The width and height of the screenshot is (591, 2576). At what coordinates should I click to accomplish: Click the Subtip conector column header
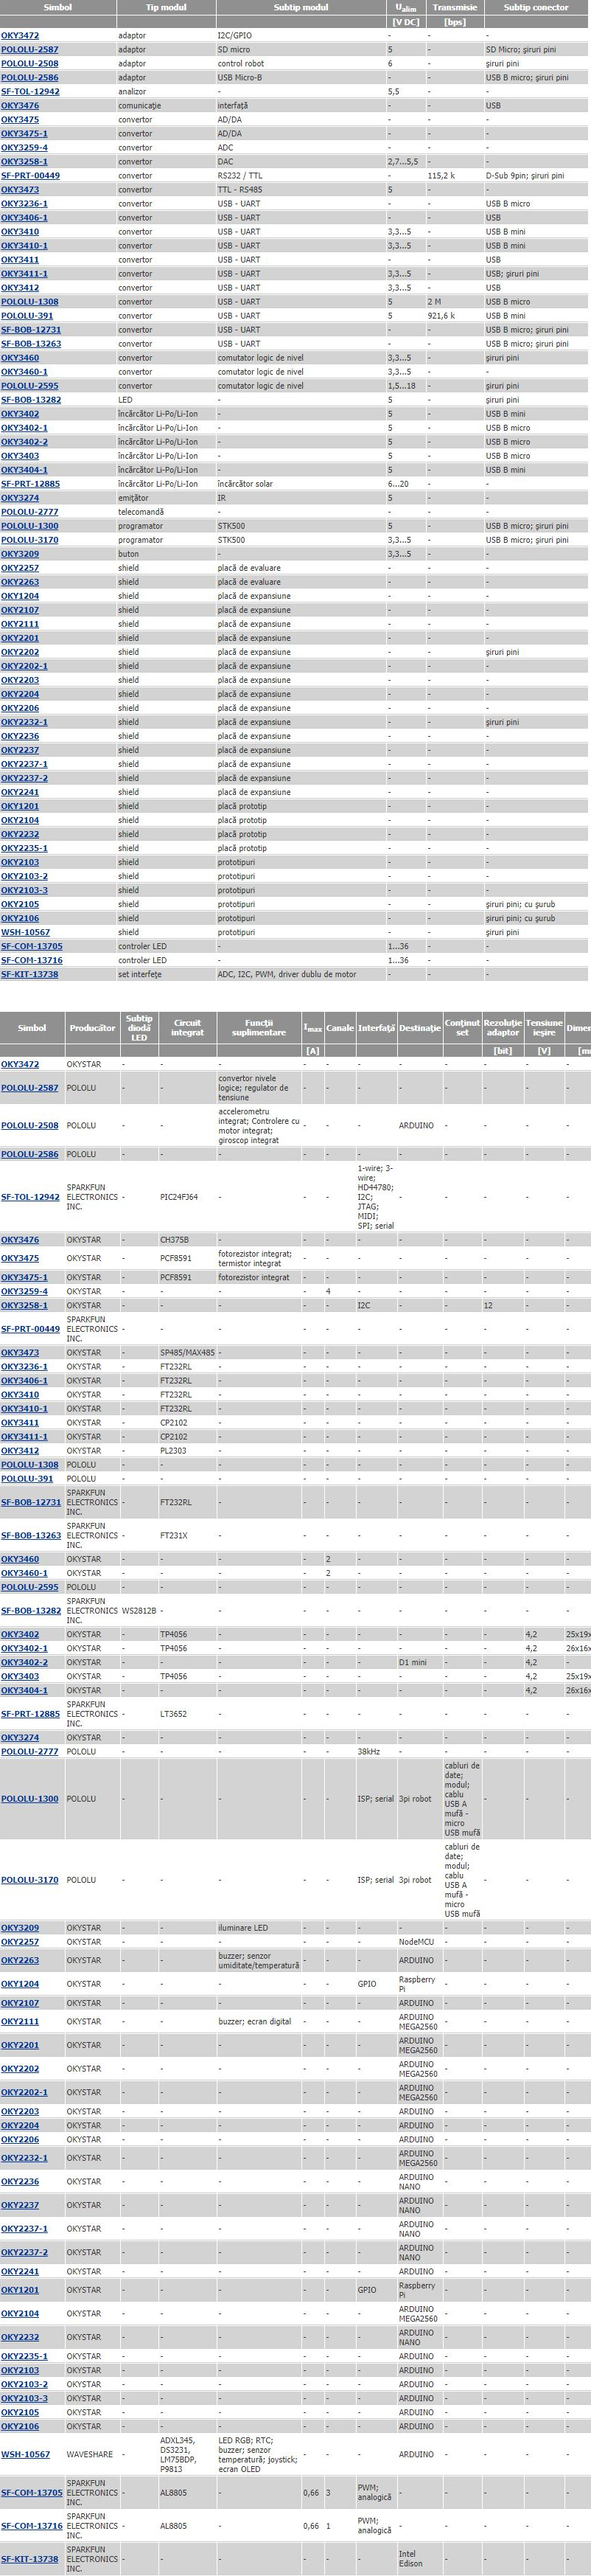pos(536,7)
